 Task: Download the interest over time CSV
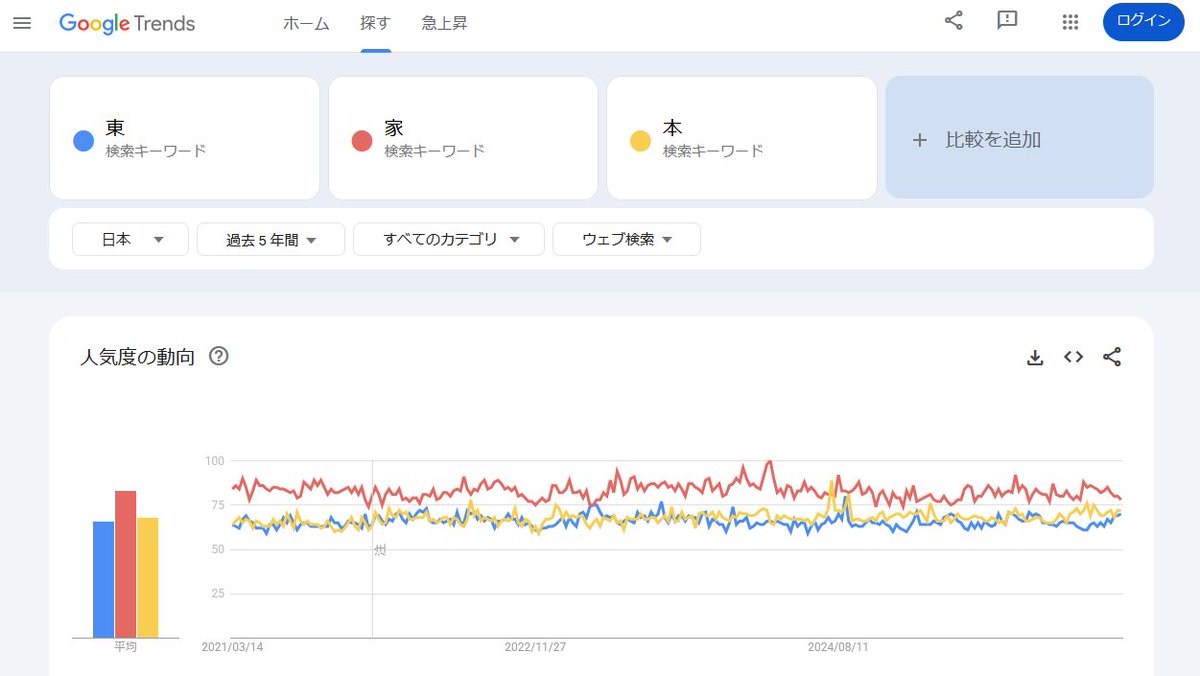(x=1035, y=357)
